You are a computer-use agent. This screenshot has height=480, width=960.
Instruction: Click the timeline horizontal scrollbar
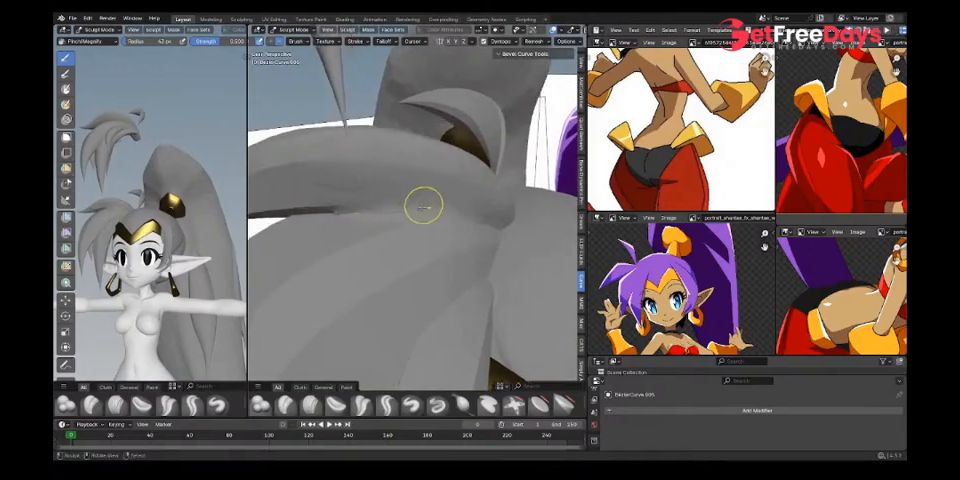tap(318, 446)
